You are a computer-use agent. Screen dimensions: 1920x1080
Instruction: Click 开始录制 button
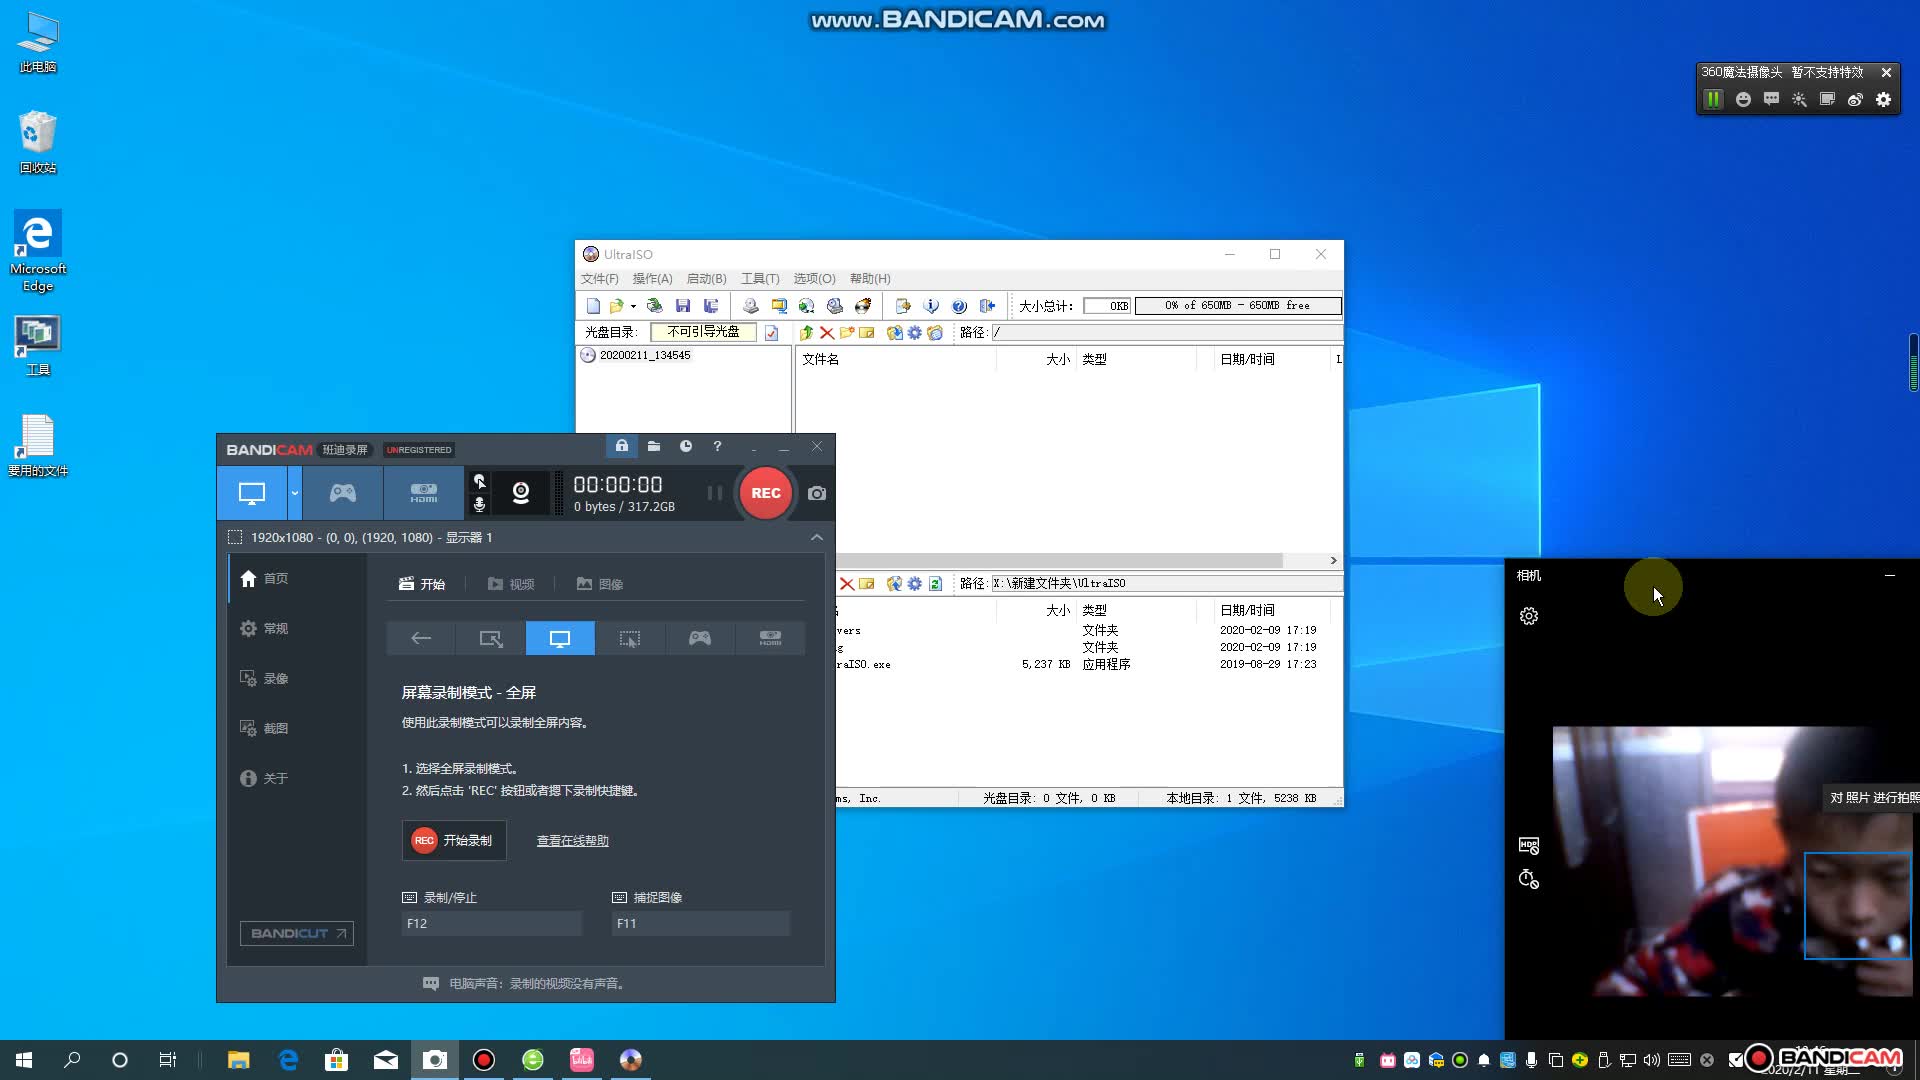coord(454,841)
